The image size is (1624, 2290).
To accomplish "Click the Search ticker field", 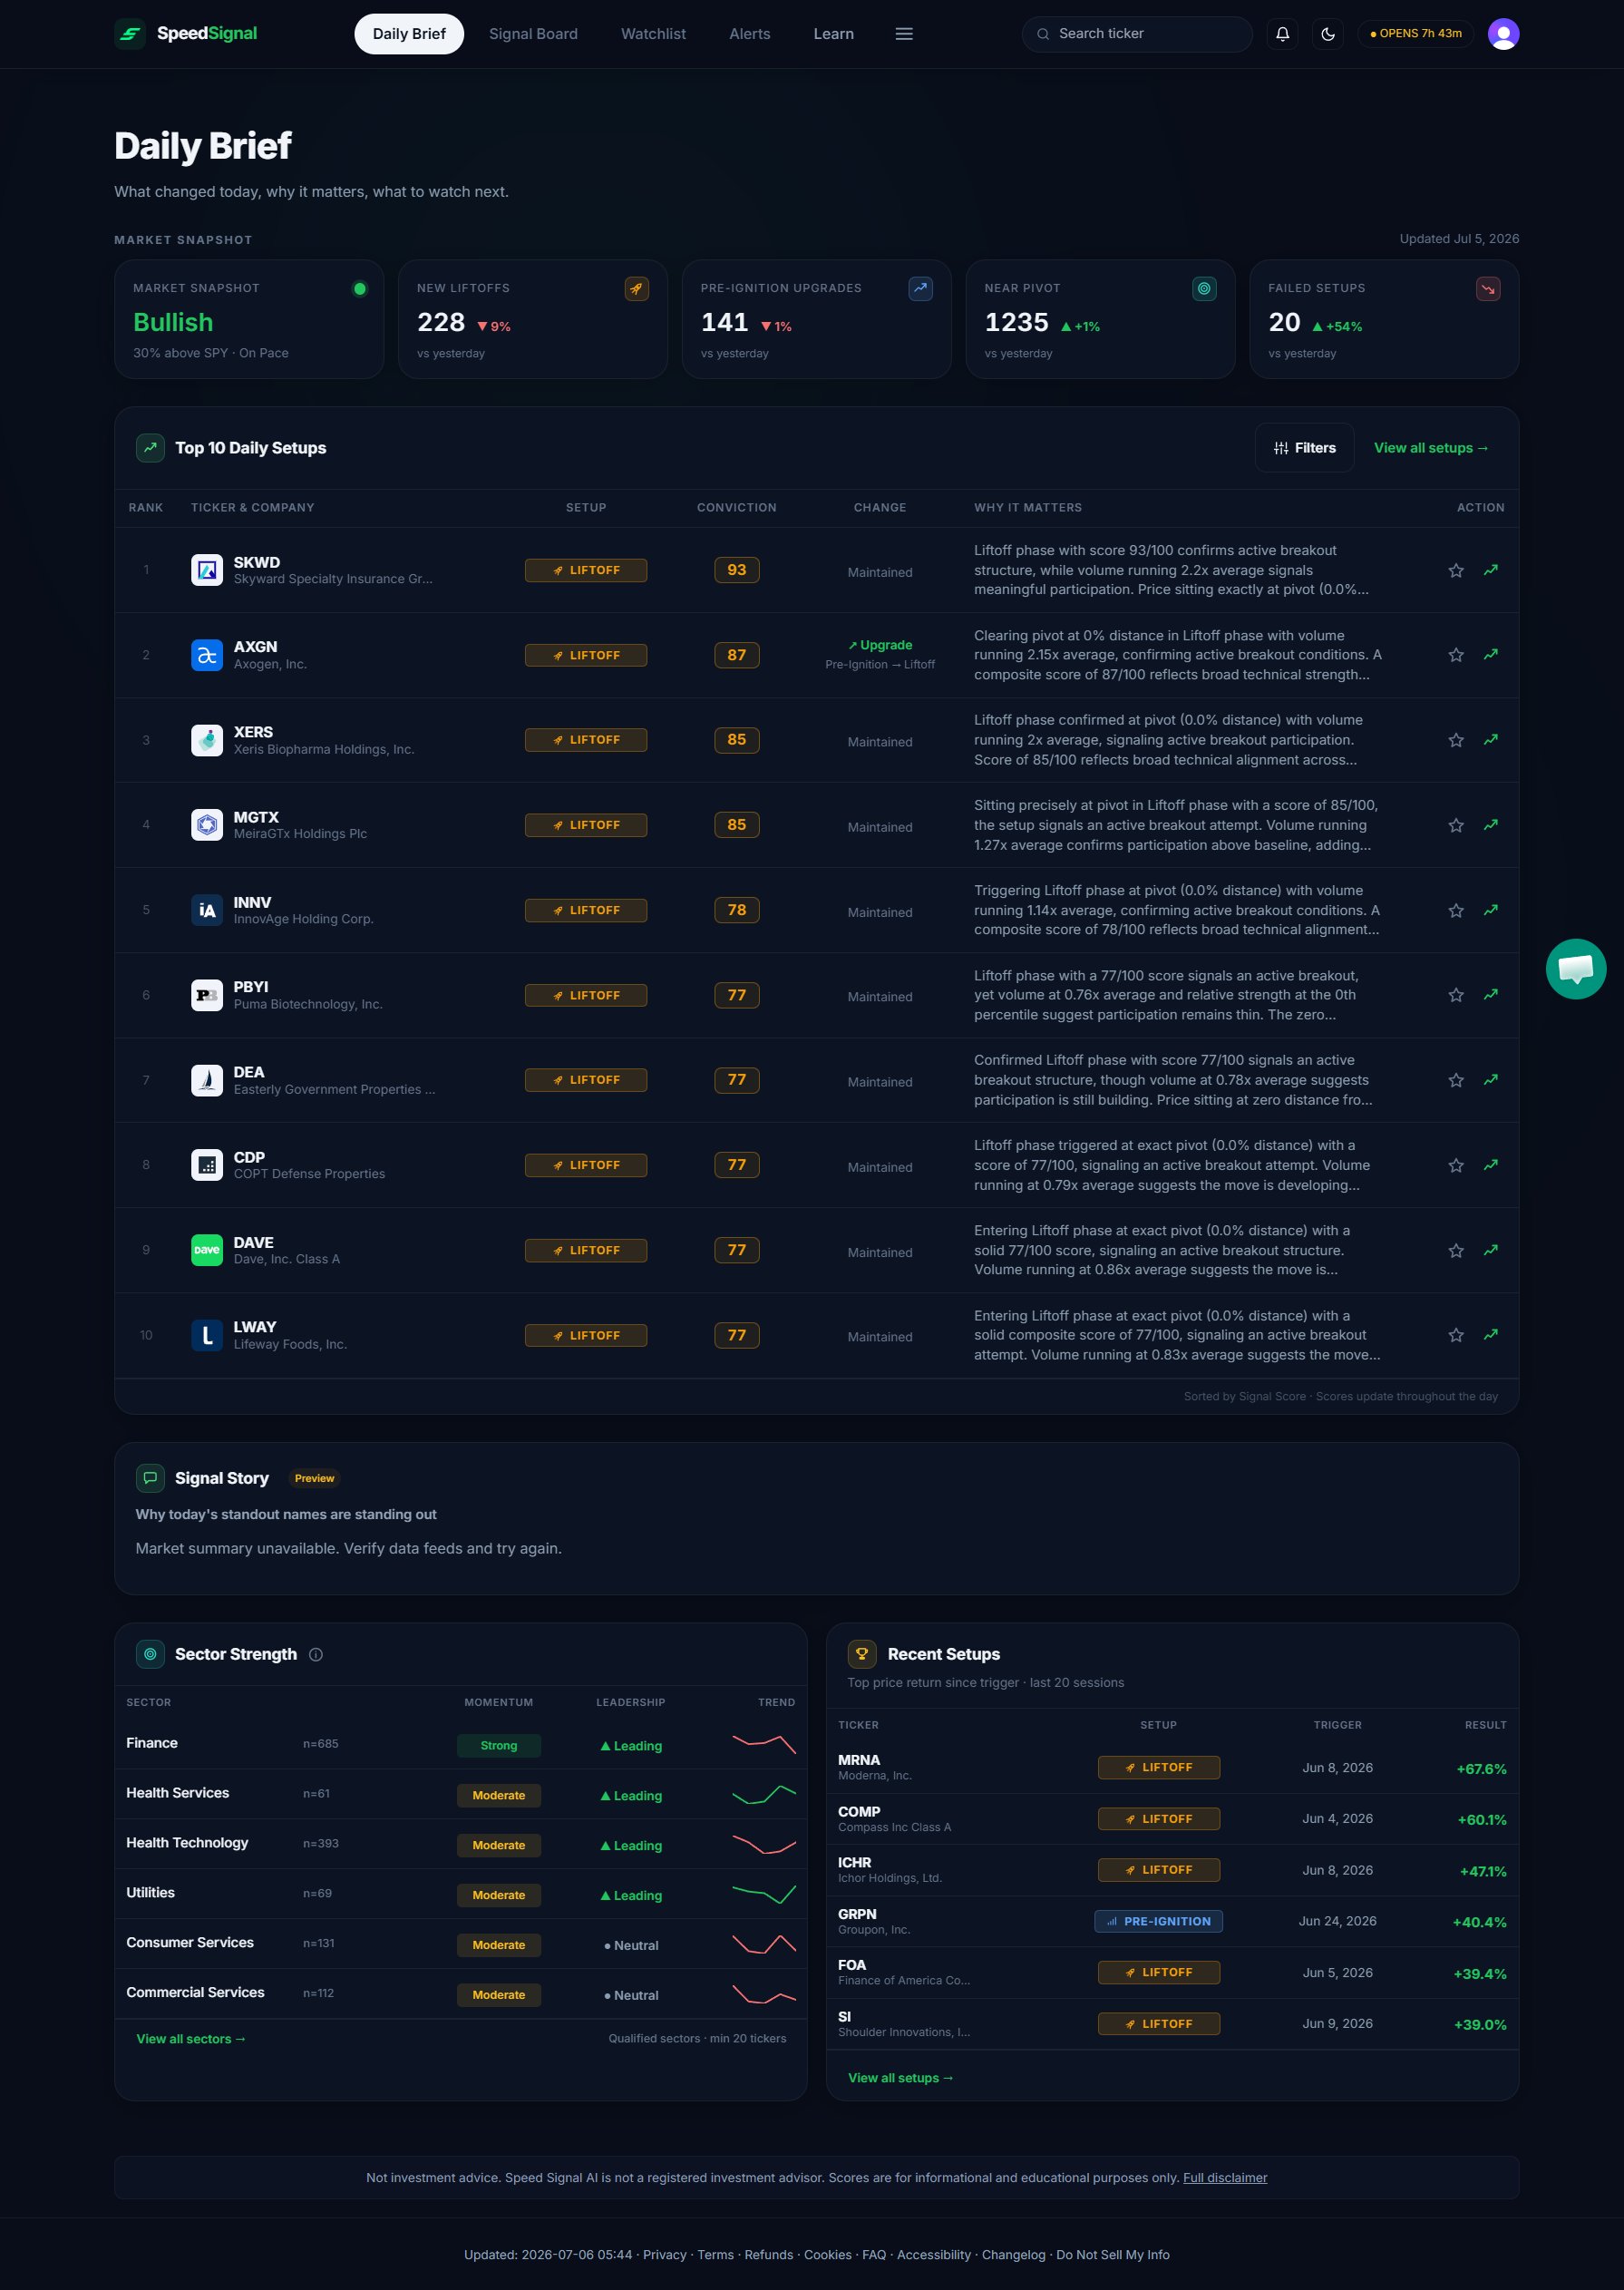I will click(1137, 34).
